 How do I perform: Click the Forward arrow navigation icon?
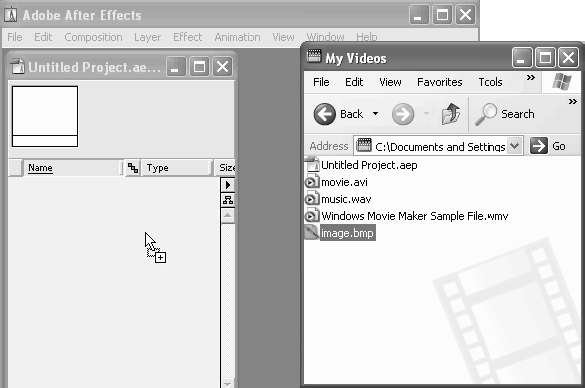[x=403, y=114]
